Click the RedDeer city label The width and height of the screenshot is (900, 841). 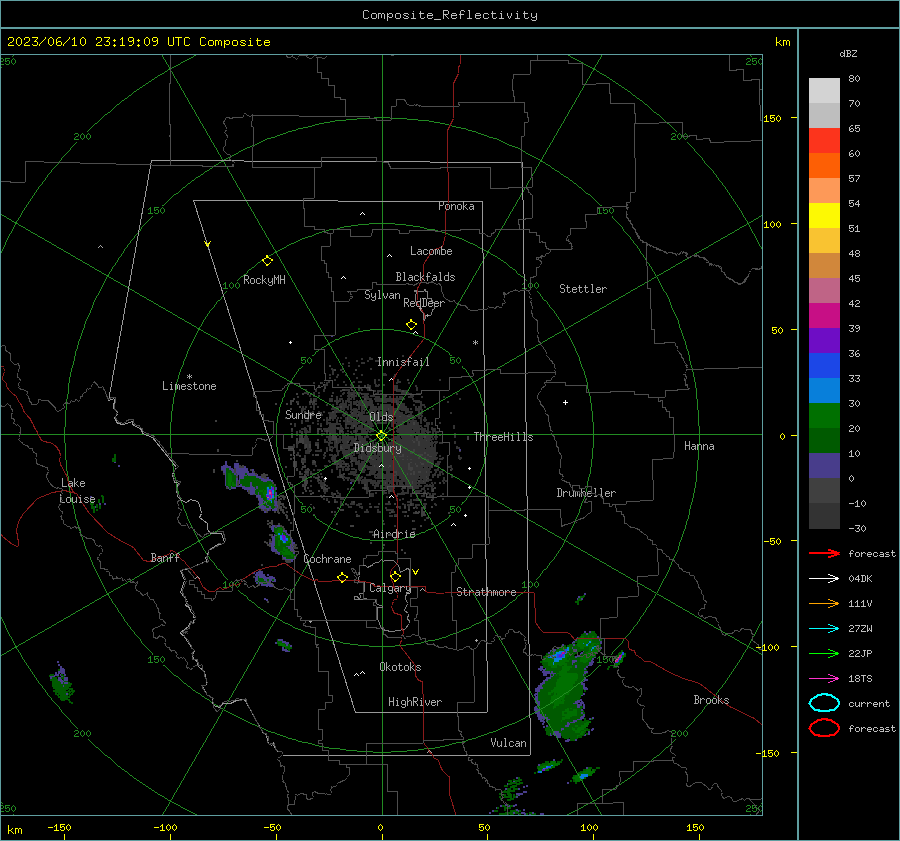[x=424, y=303]
